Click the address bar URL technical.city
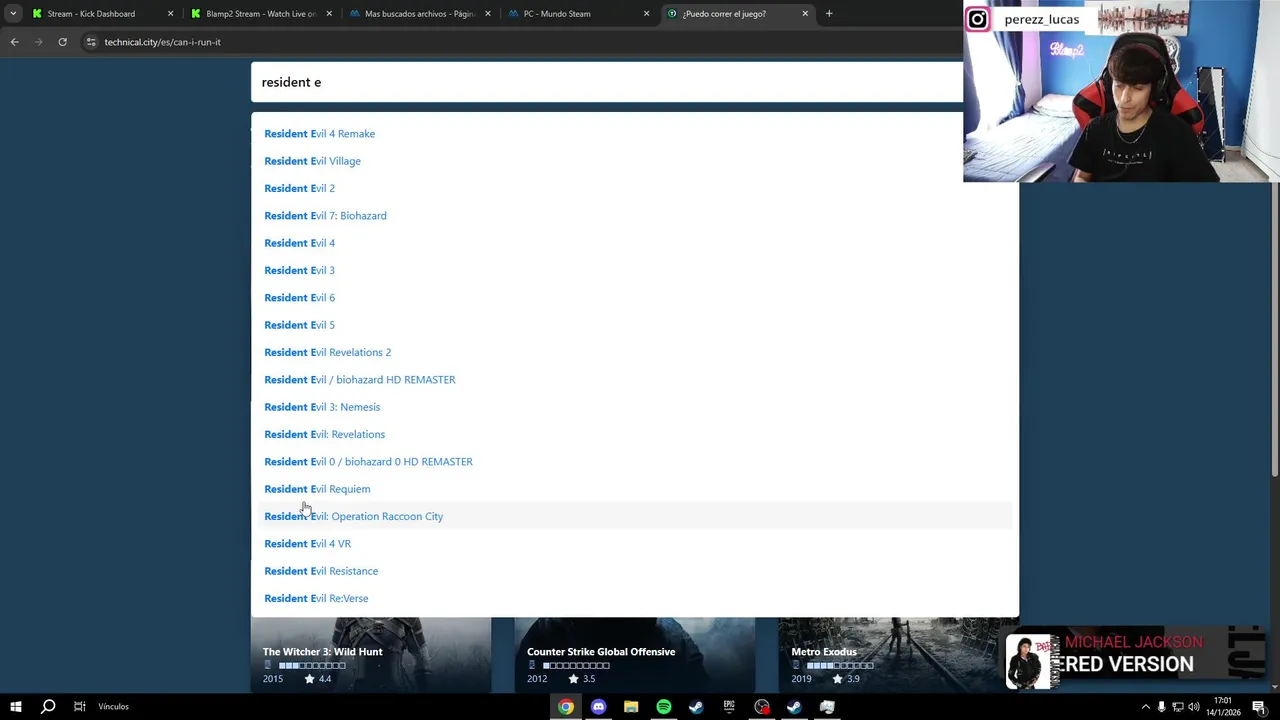 coord(162,42)
